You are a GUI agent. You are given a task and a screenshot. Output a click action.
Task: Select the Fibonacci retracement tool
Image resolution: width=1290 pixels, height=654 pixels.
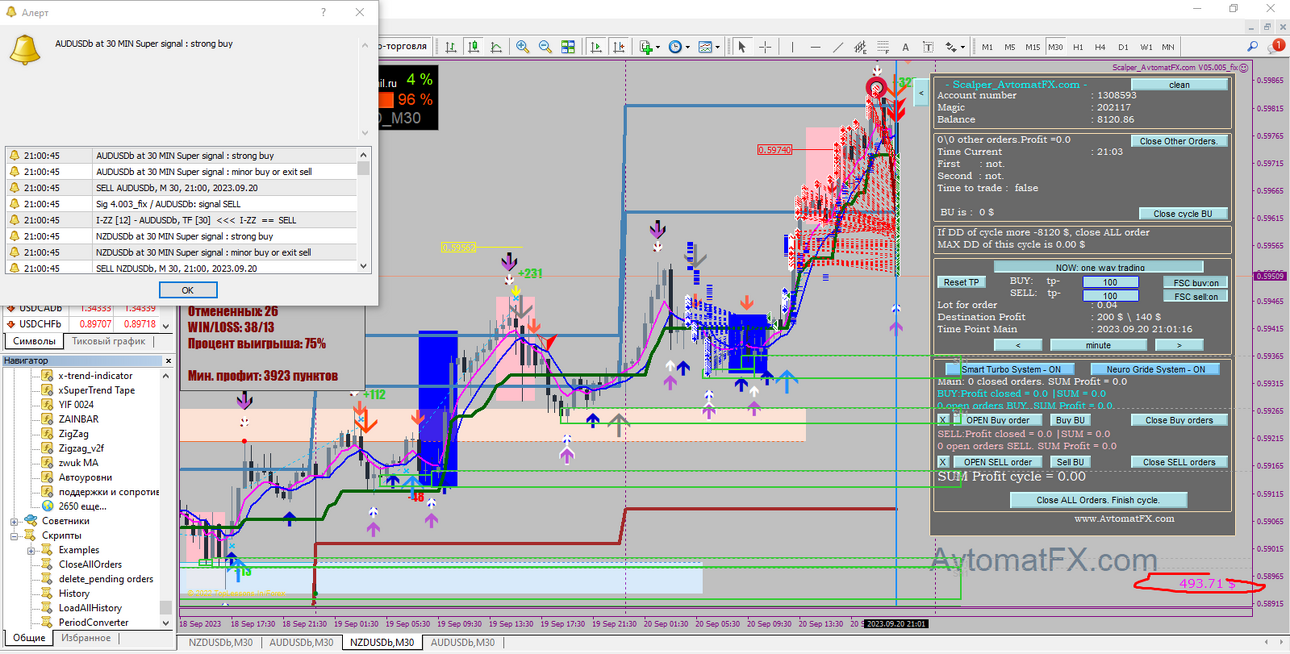pyautogui.click(x=884, y=46)
